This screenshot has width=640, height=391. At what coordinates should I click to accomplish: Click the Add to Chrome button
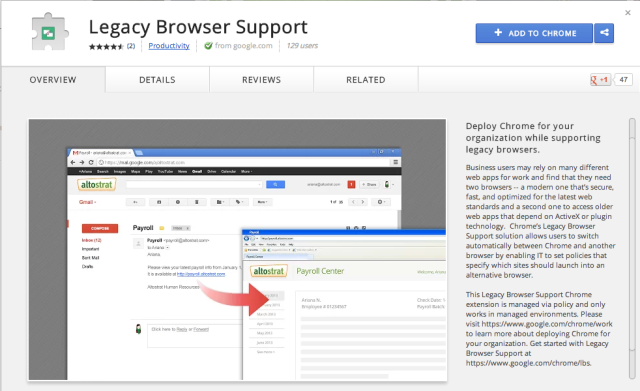pyautogui.click(x=534, y=33)
